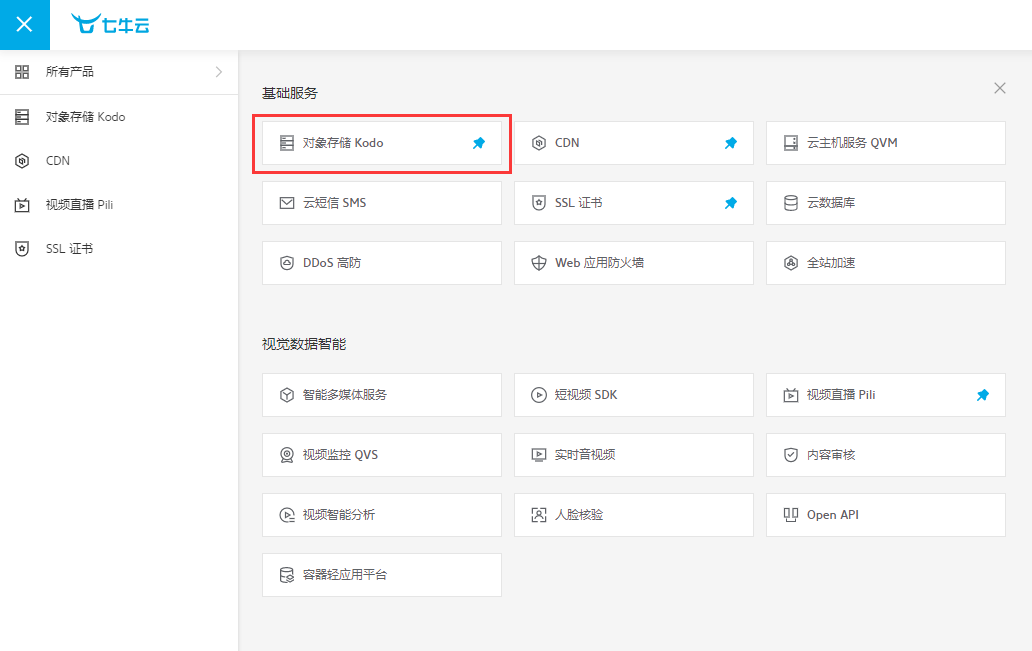The height and width of the screenshot is (651, 1032).
Task: Select 人脸核验 text
Action: (x=579, y=515)
